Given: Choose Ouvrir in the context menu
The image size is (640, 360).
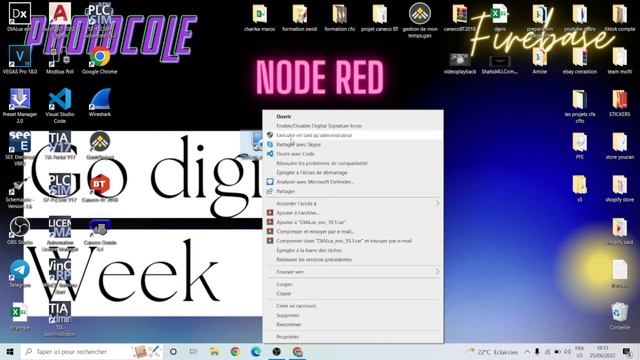Looking at the screenshot, I should pos(353,116).
